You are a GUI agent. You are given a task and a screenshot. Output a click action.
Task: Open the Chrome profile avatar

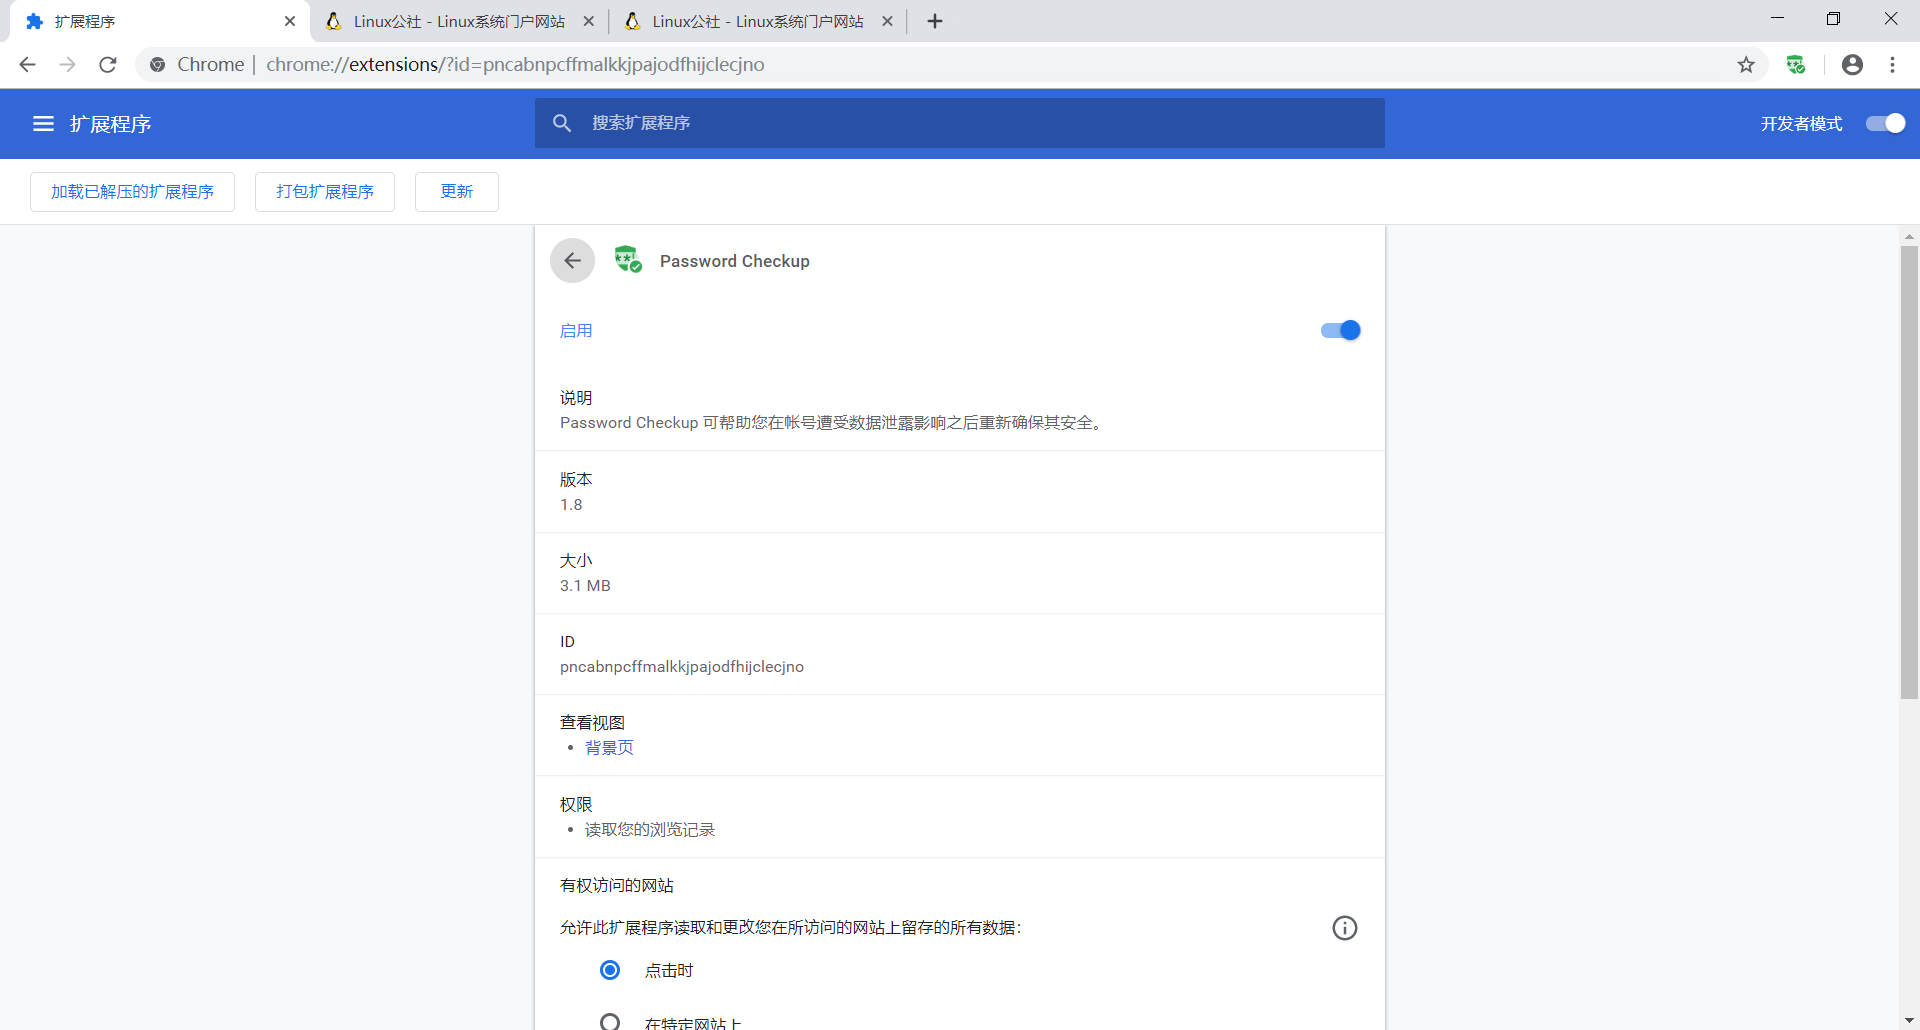click(1852, 65)
